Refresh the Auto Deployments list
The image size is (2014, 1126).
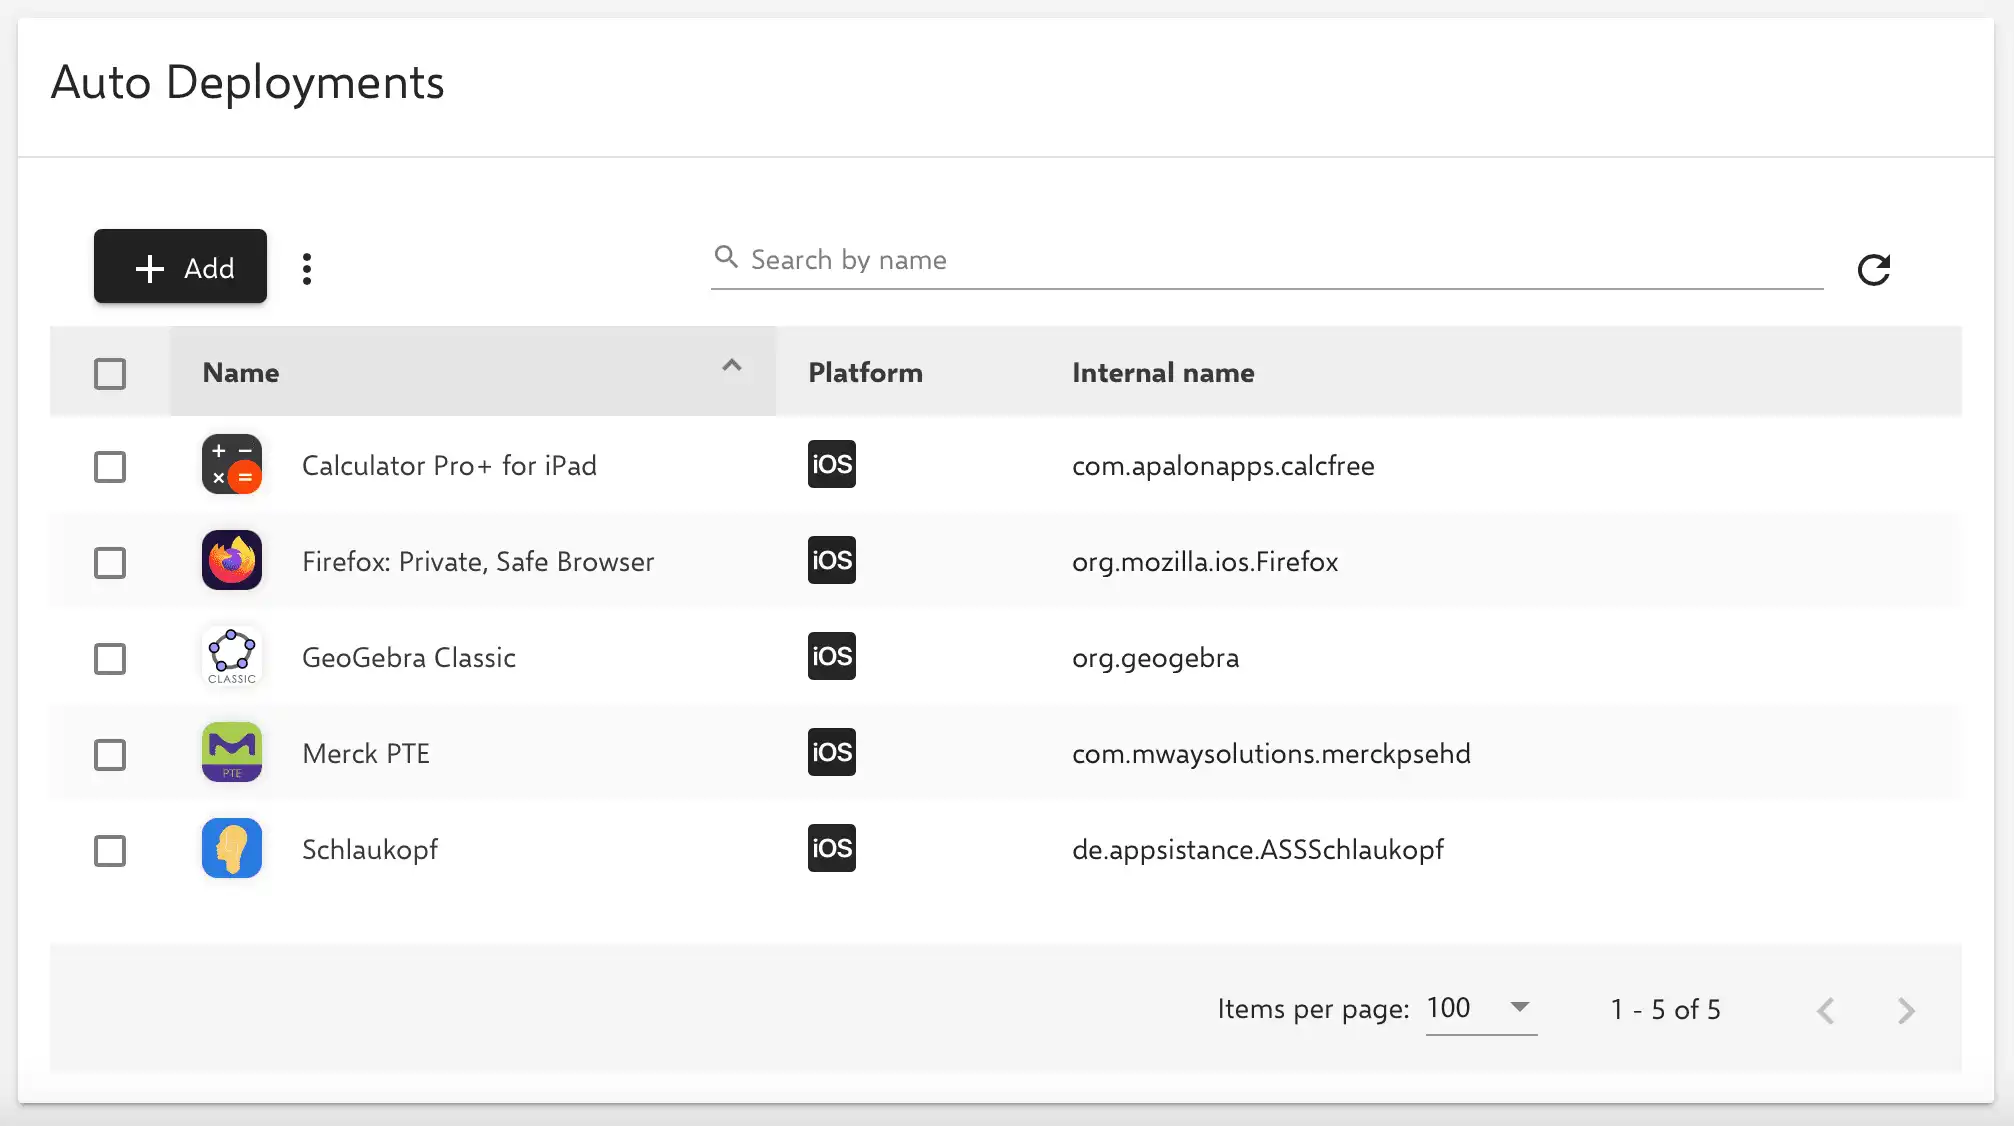pos(1873,269)
